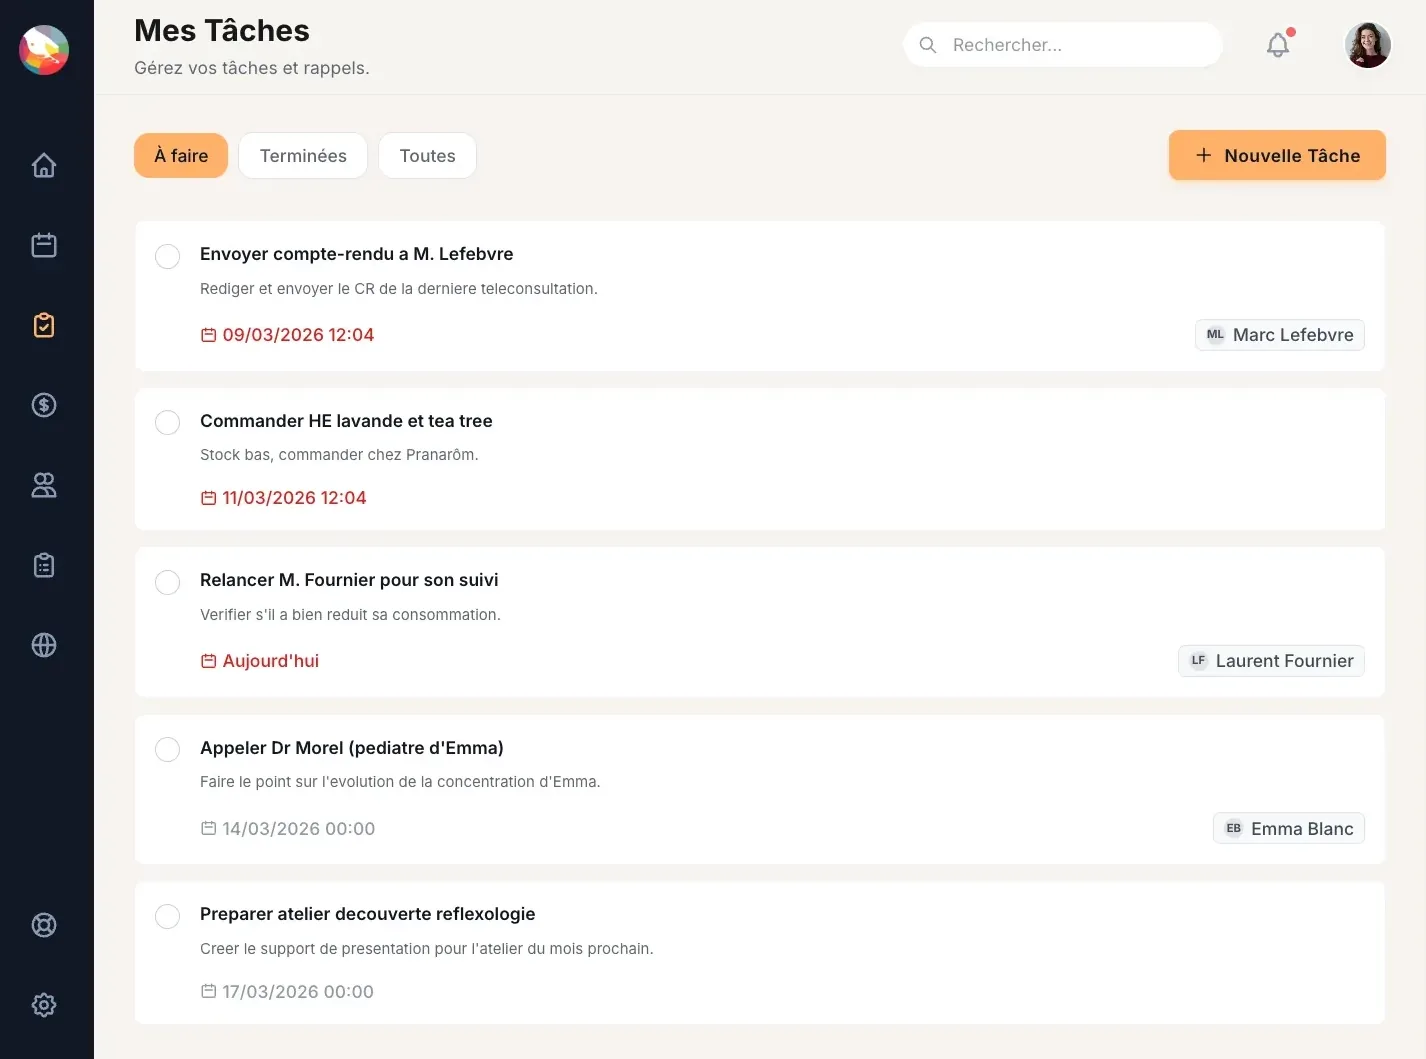Open the 'Marc Lefebvre' contact chip

point(1279,334)
